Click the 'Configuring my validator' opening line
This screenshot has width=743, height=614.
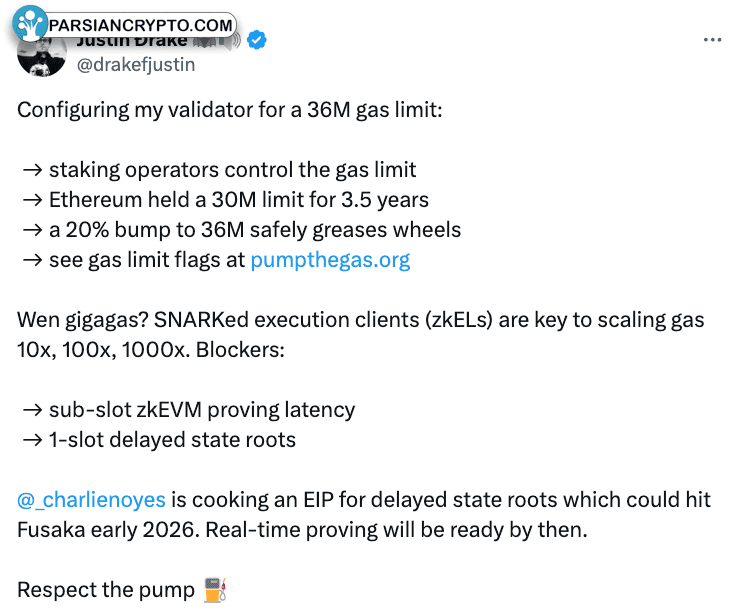[x=230, y=110]
